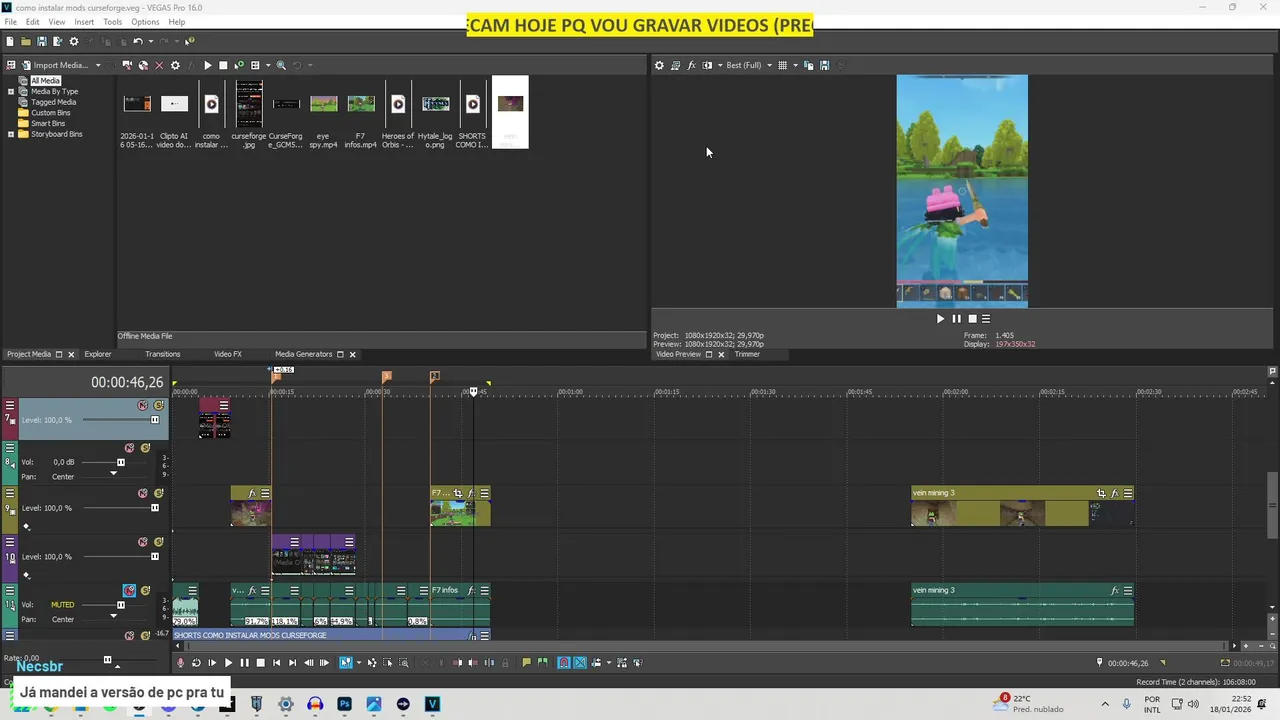The image size is (1280, 720).
Task: Open File menu
Action: click(x=10, y=22)
